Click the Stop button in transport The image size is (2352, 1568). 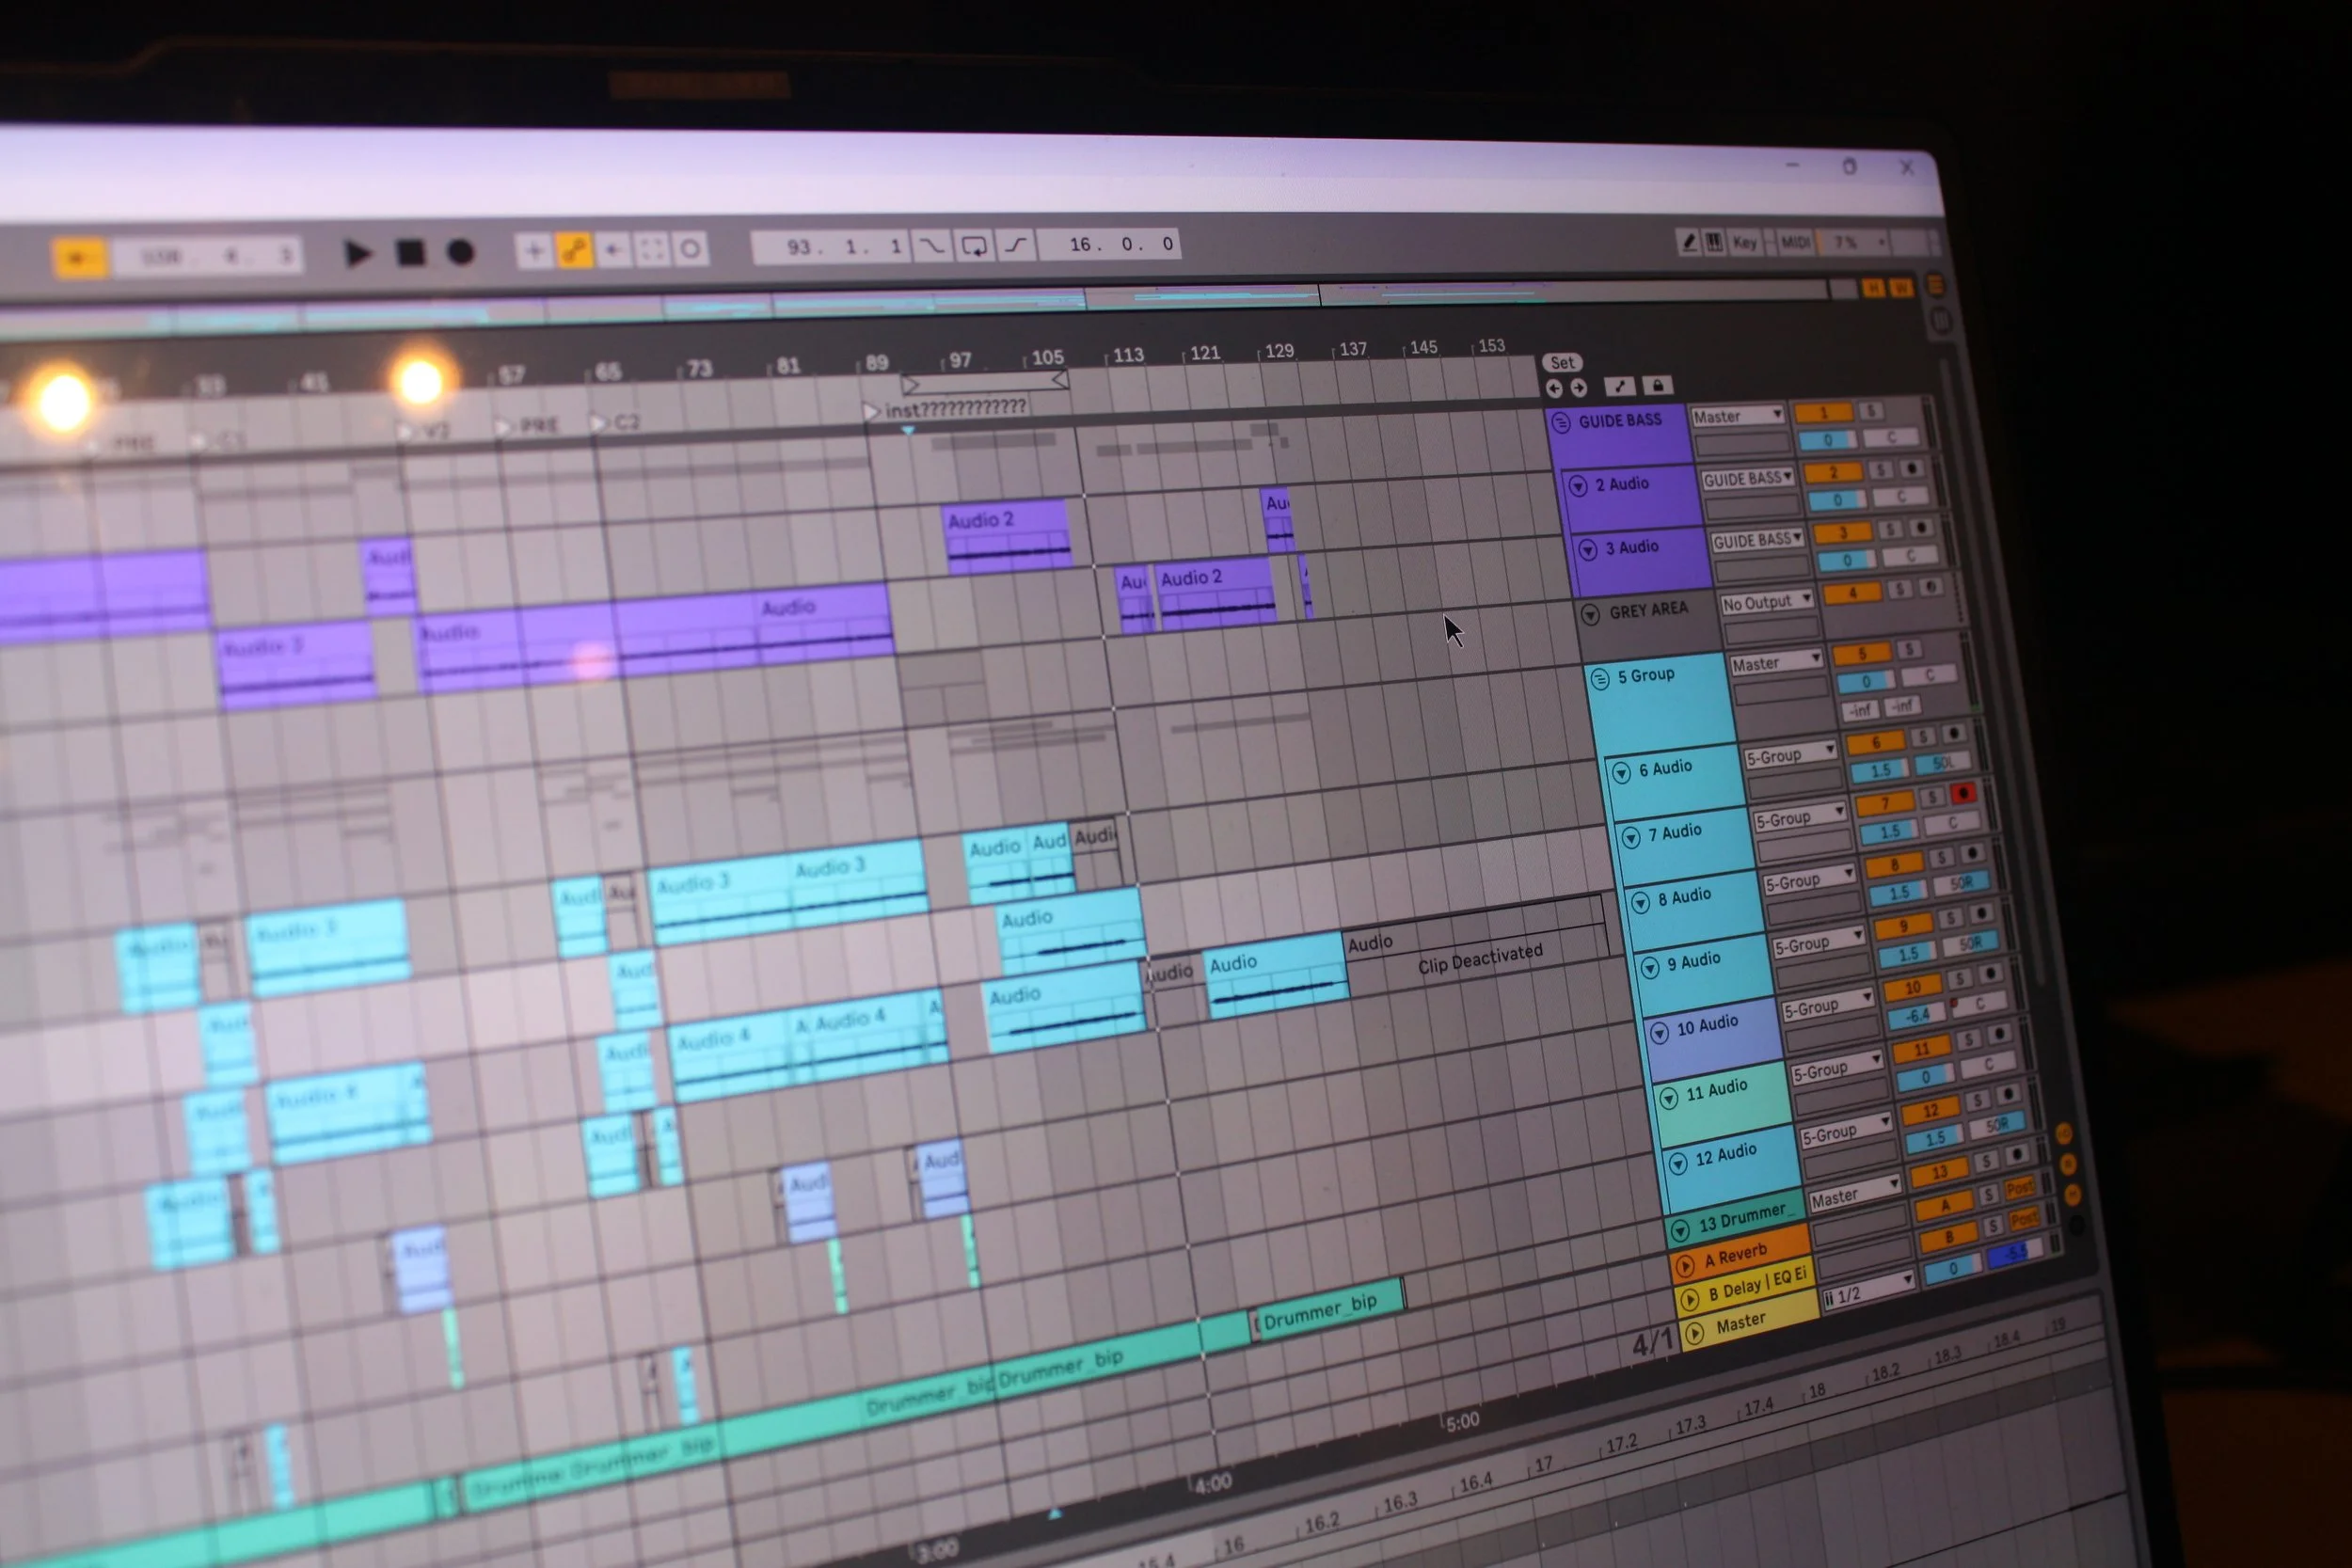tap(410, 252)
